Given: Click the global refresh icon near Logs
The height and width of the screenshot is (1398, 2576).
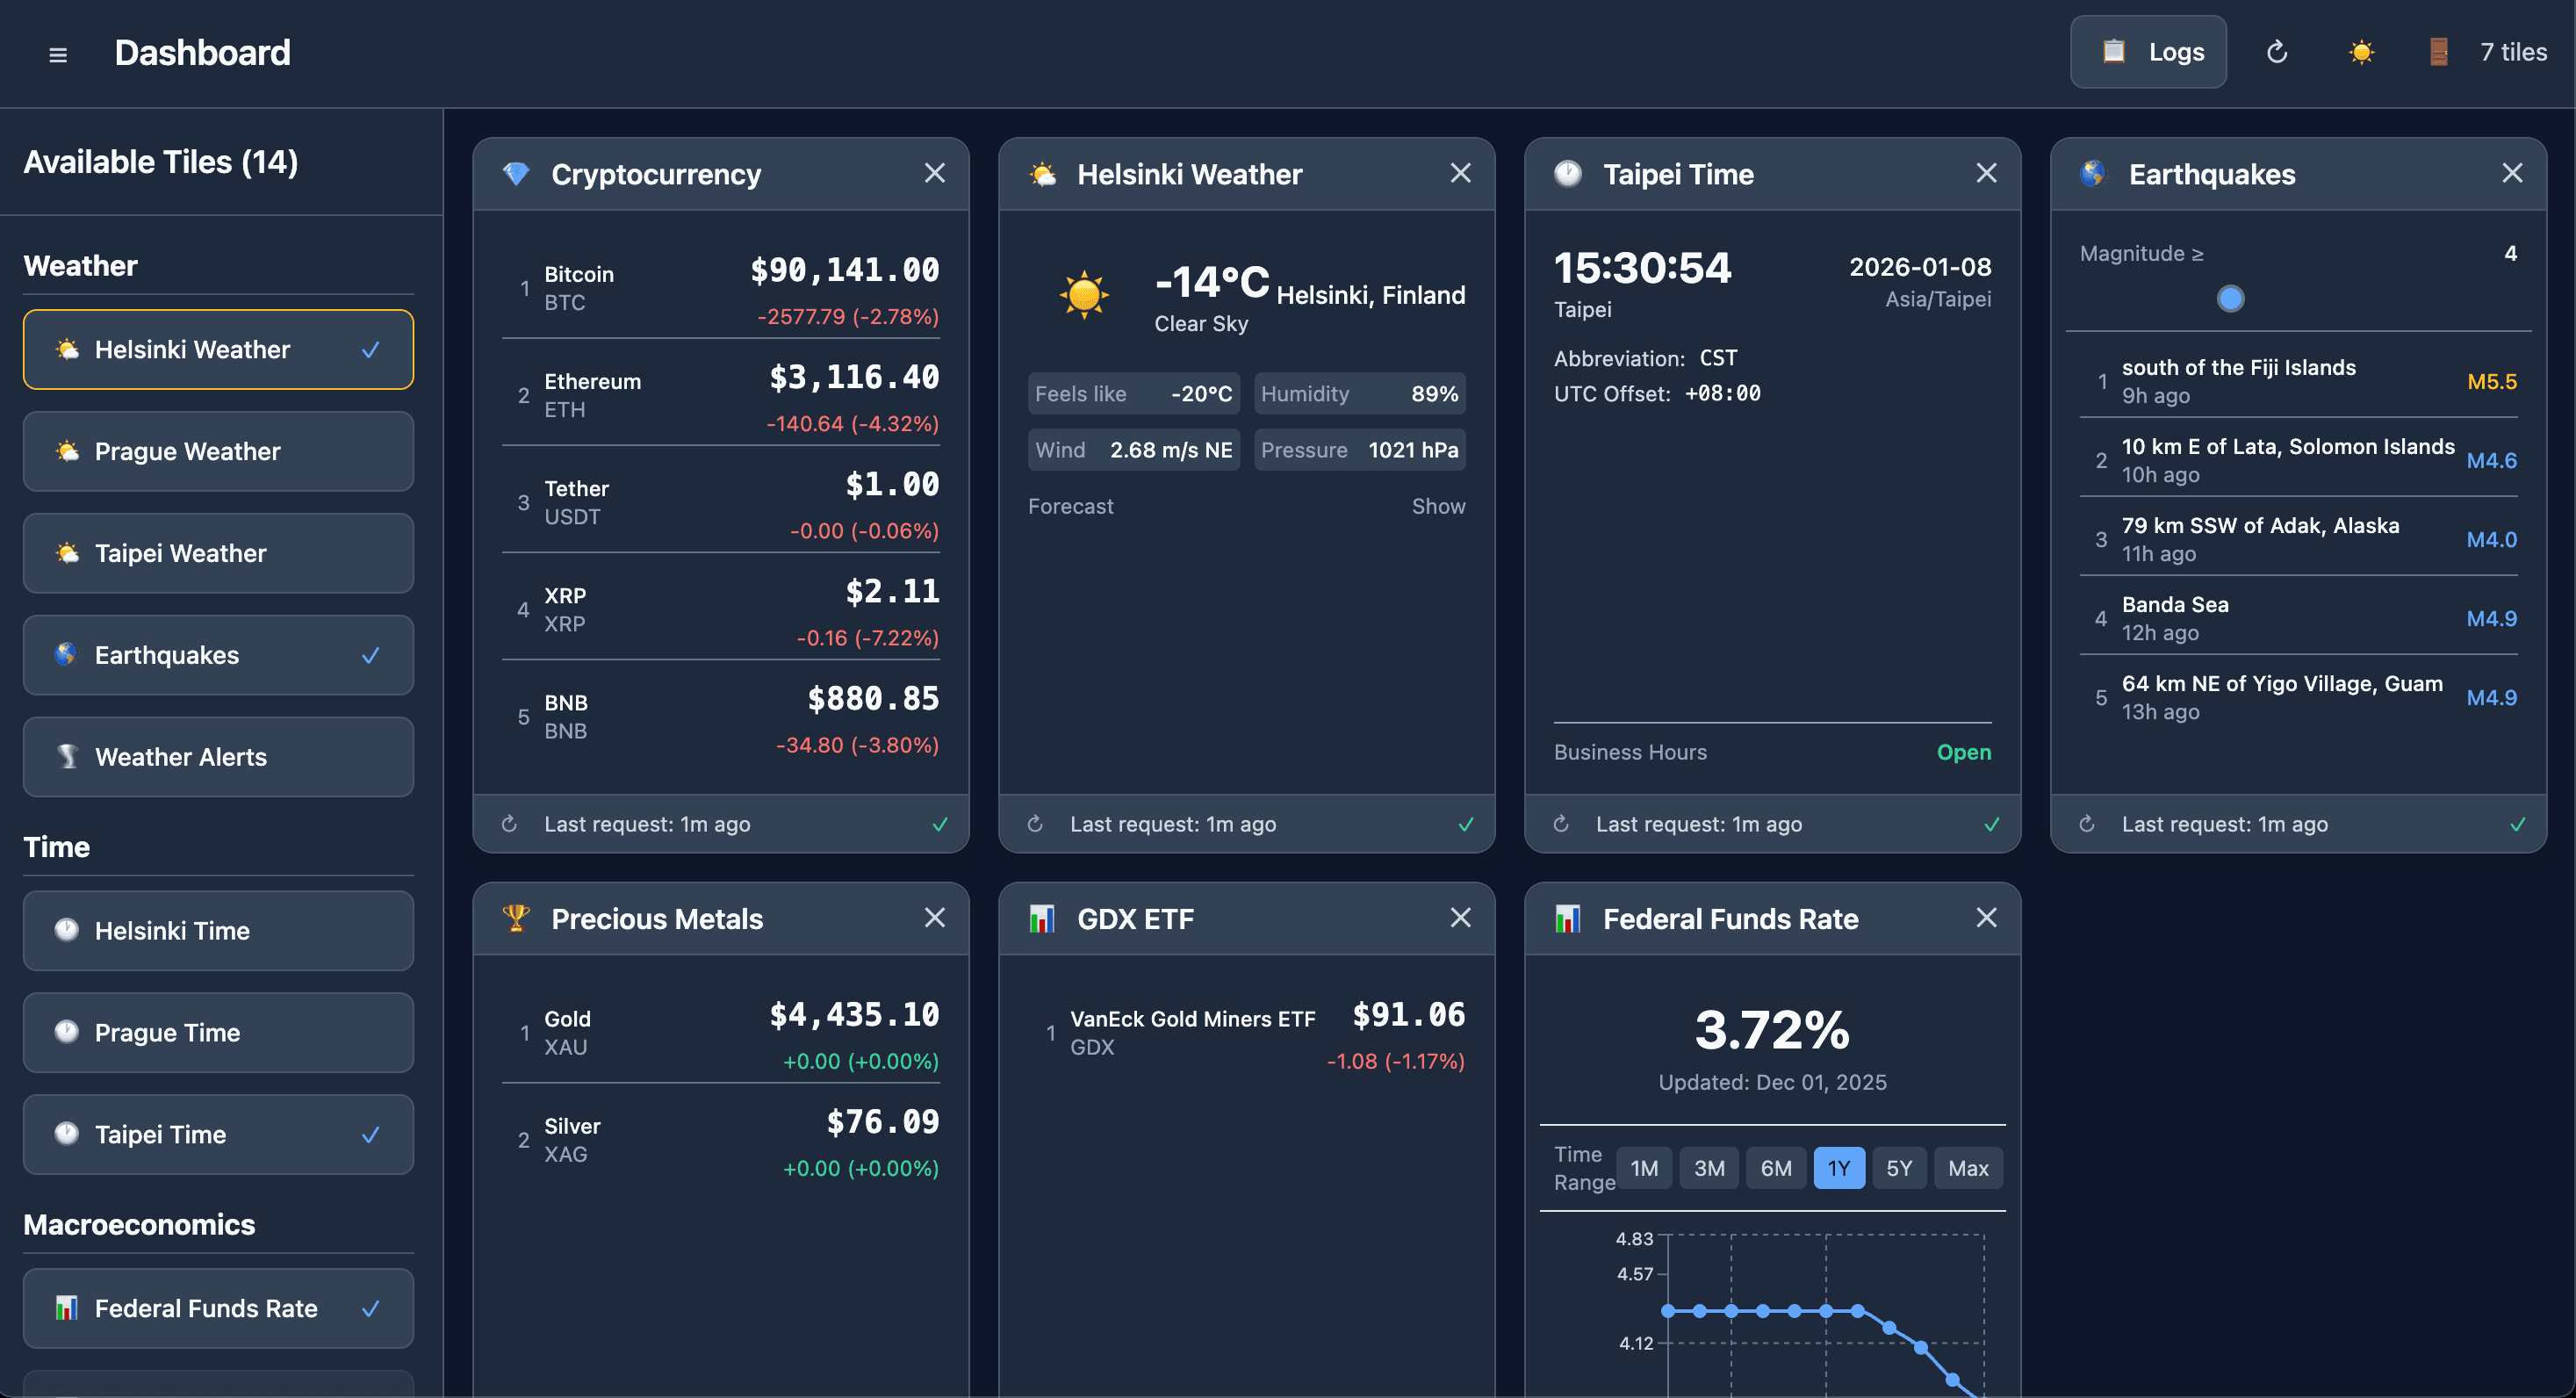Looking at the screenshot, I should point(2277,51).
